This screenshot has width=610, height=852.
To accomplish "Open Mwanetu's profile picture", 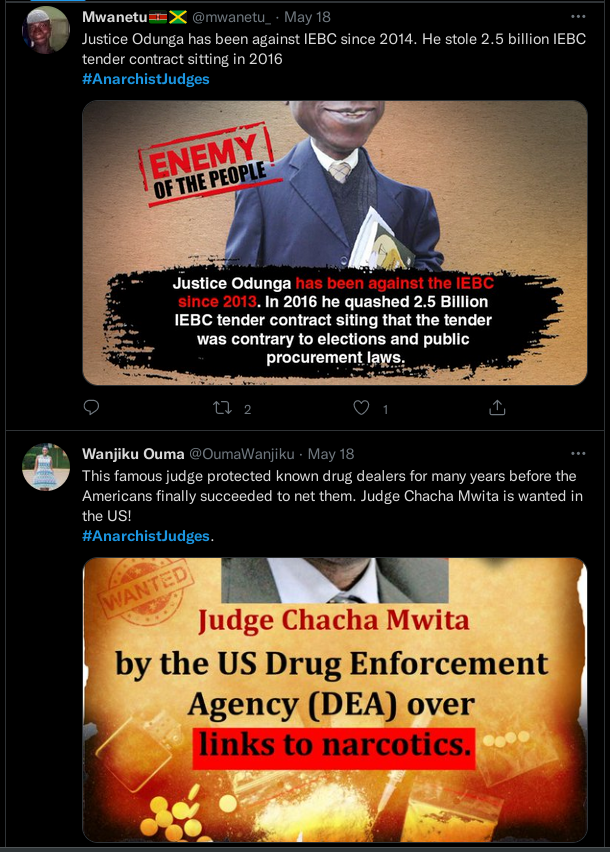I will click(x=46, y=30).
